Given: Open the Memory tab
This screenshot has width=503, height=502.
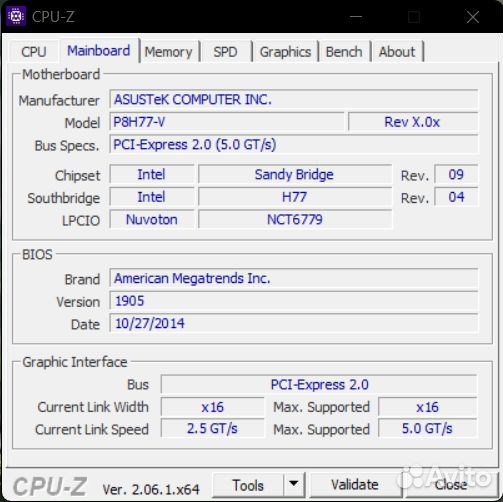Looking at the screenshot, I should point(168,52).
